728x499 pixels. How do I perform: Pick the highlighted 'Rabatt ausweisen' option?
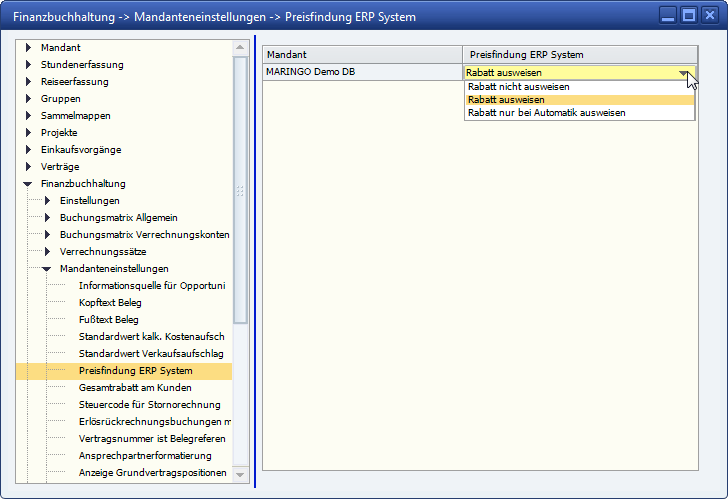pyautogui.click(x=506, y=100)
